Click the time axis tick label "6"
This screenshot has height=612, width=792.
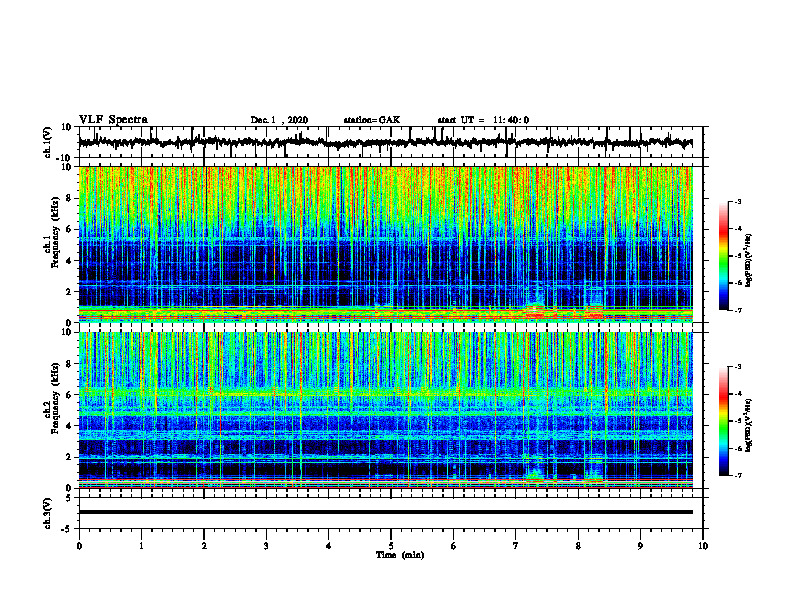(454, 546)
